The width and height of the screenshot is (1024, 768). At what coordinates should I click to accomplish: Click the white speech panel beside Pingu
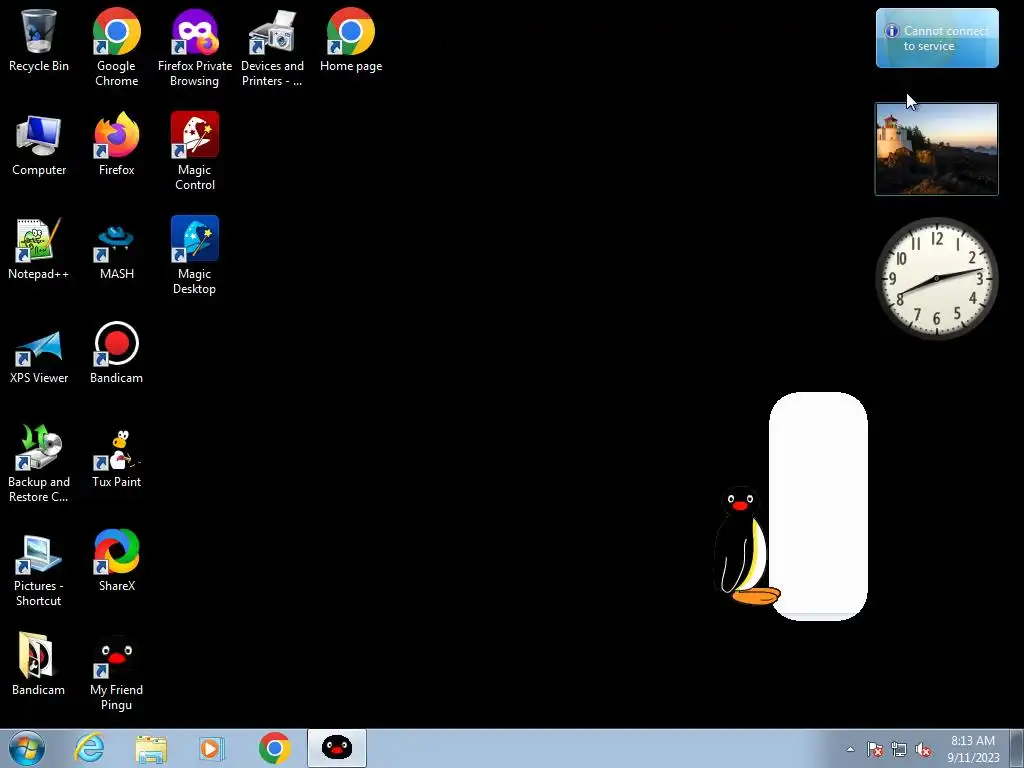818,506
